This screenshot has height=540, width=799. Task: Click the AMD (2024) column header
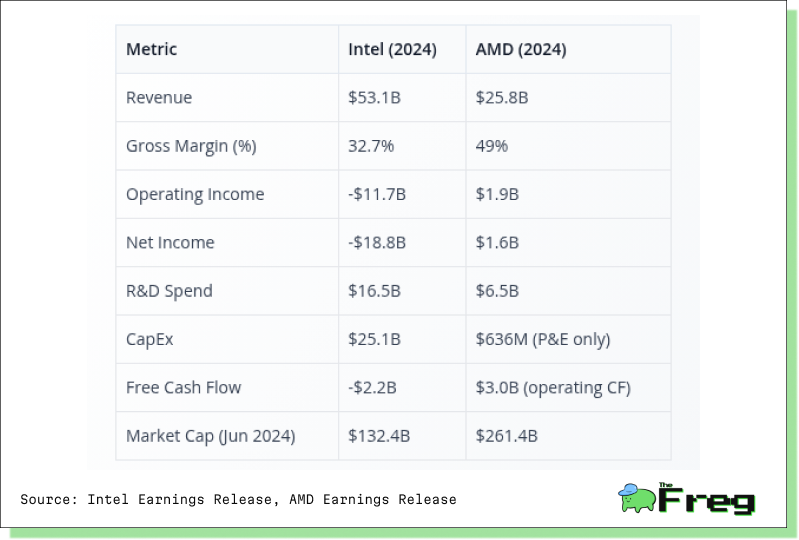520,49
